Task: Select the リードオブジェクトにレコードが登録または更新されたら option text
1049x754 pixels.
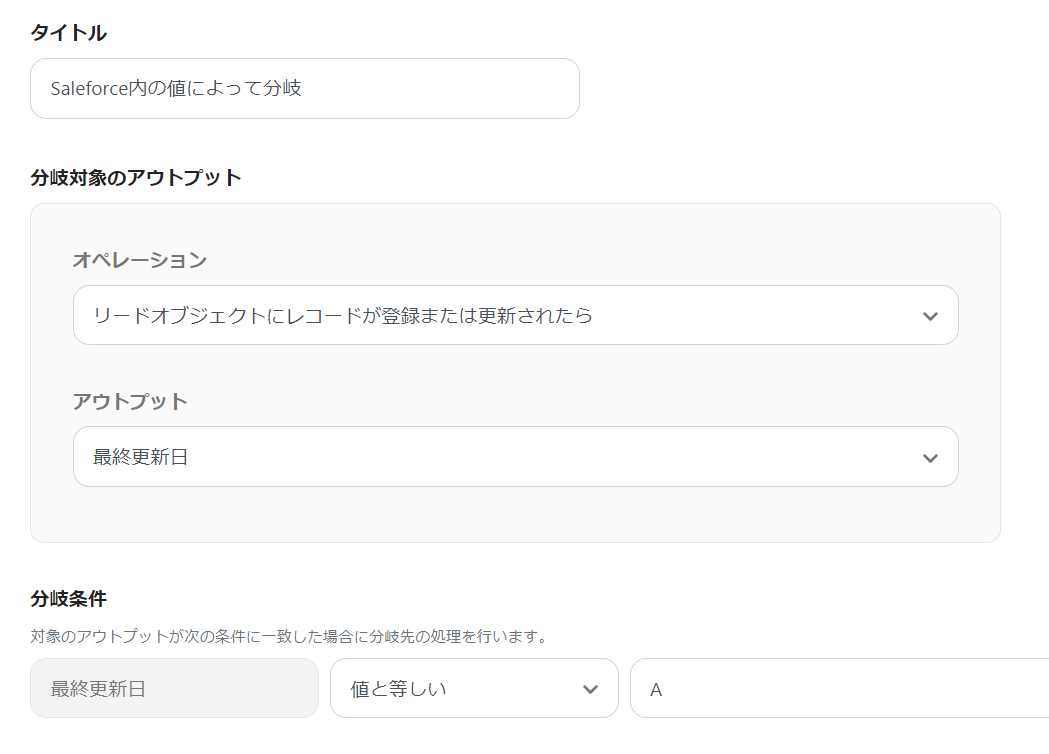Action: pos(343,316)
